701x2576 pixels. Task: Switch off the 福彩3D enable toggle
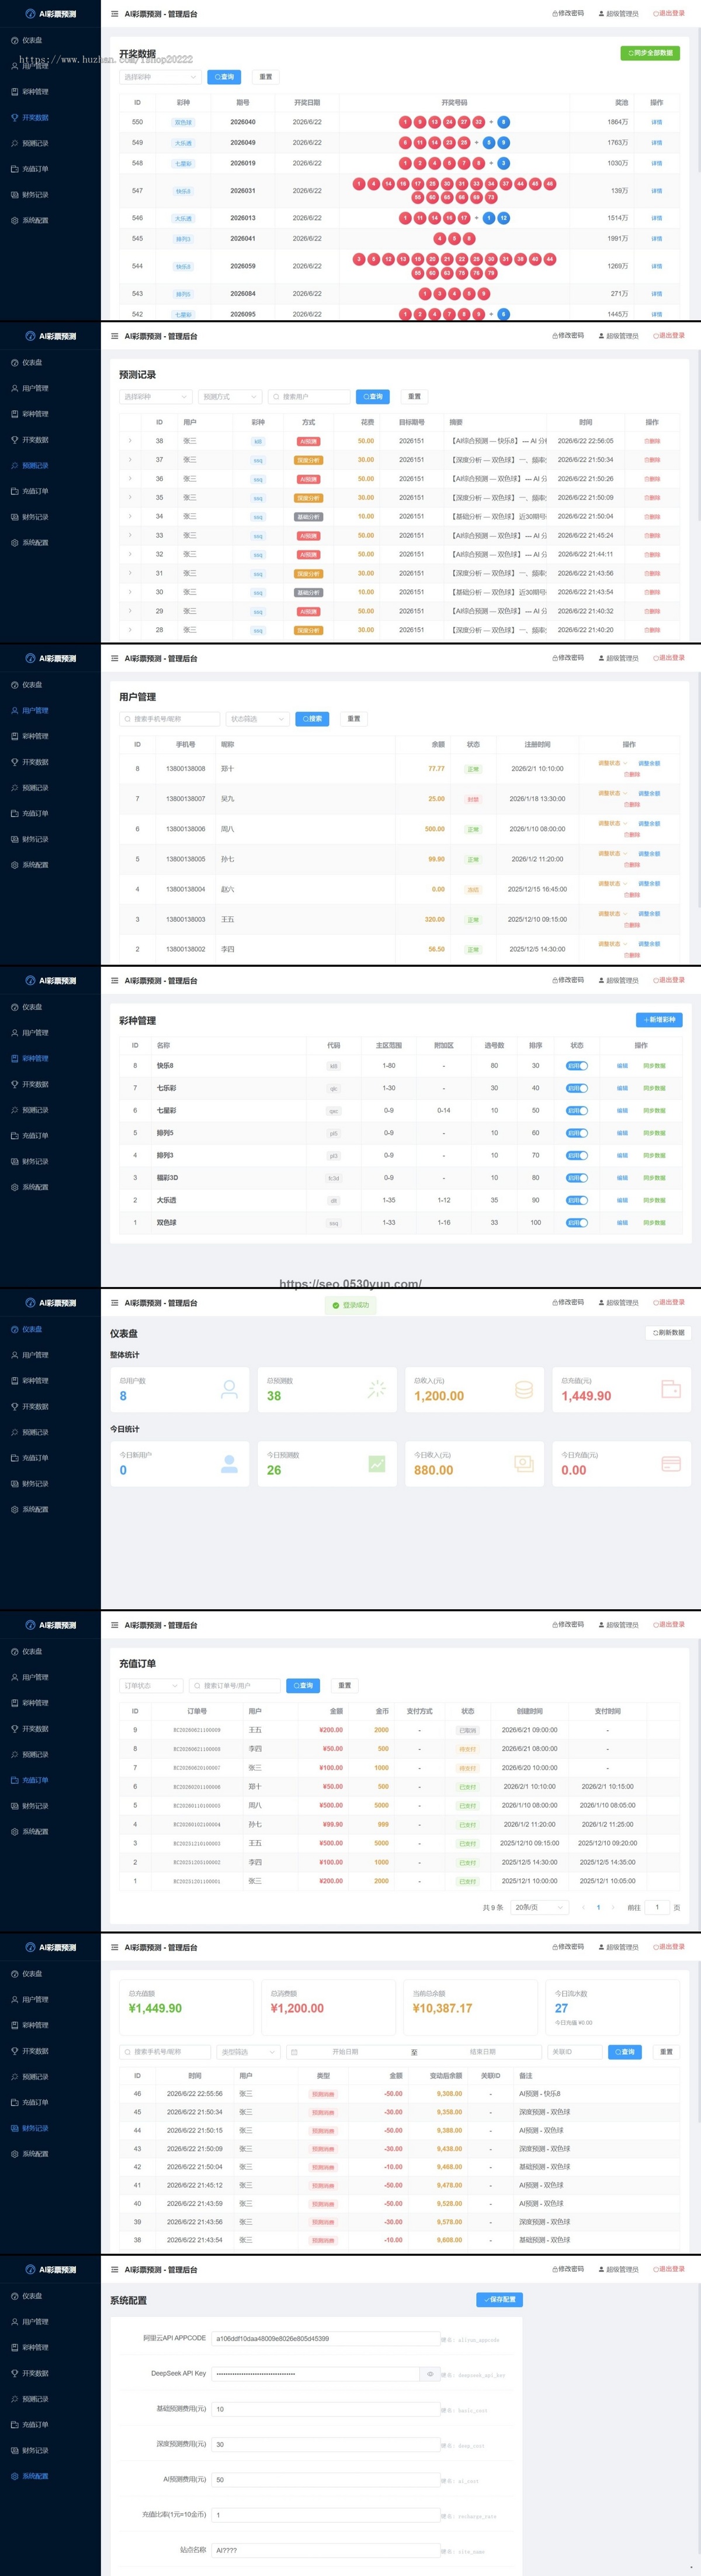[x=577, y=1178]
